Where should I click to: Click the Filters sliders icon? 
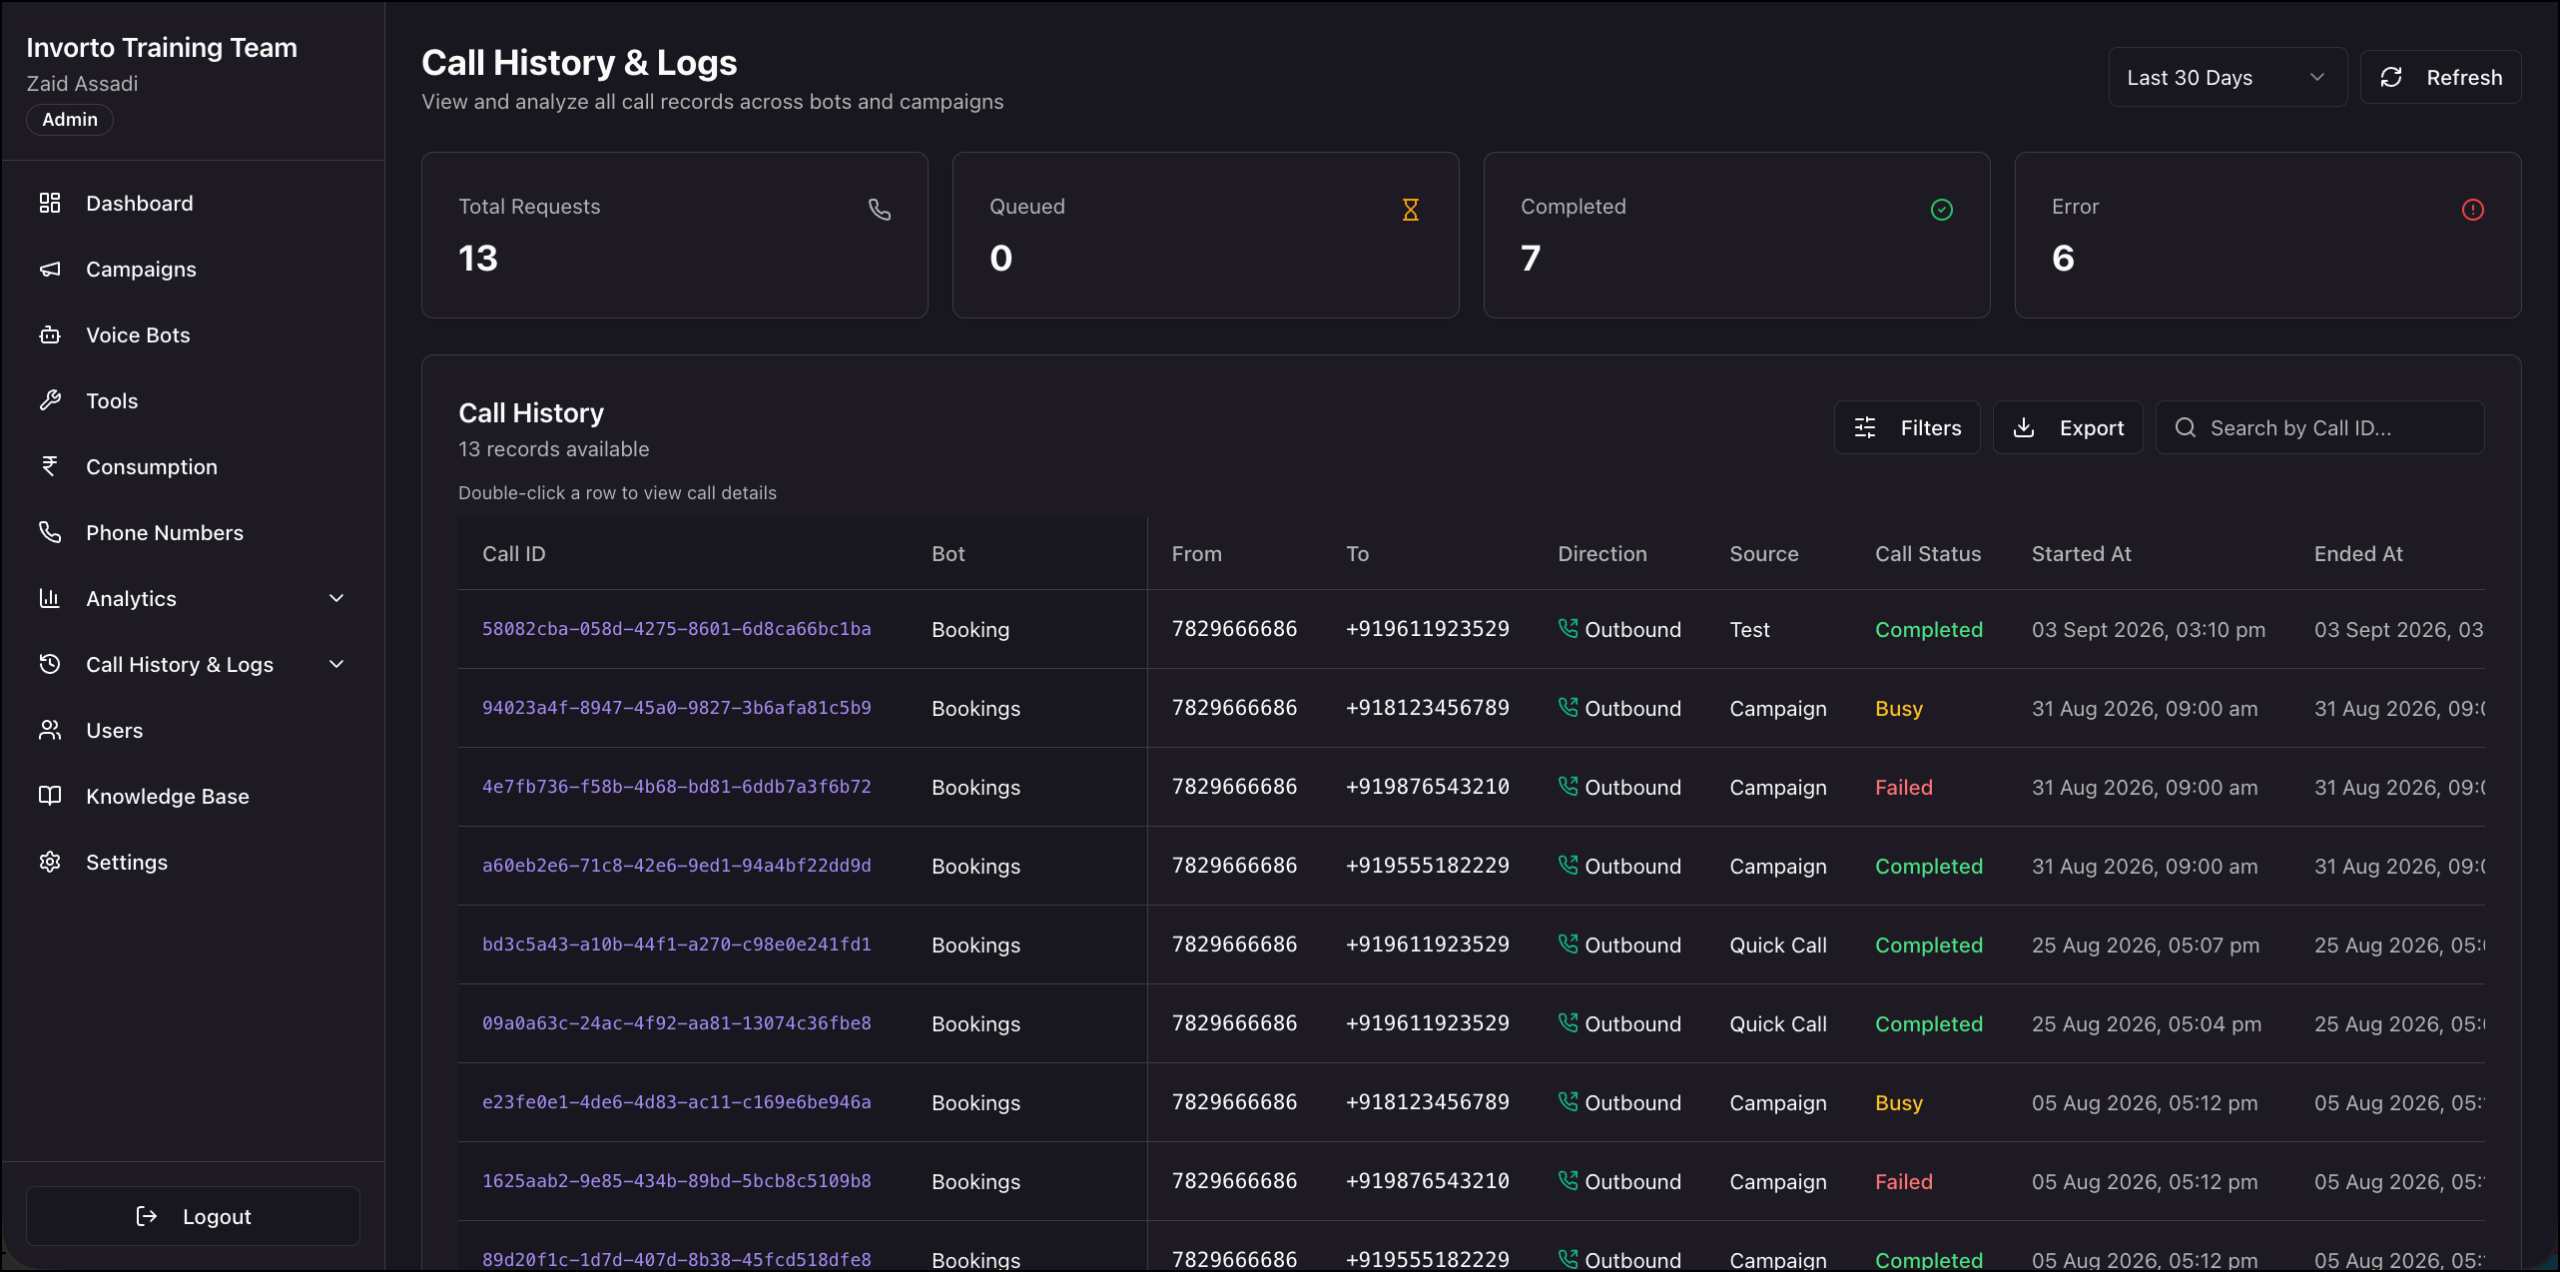pos(1865,428)
